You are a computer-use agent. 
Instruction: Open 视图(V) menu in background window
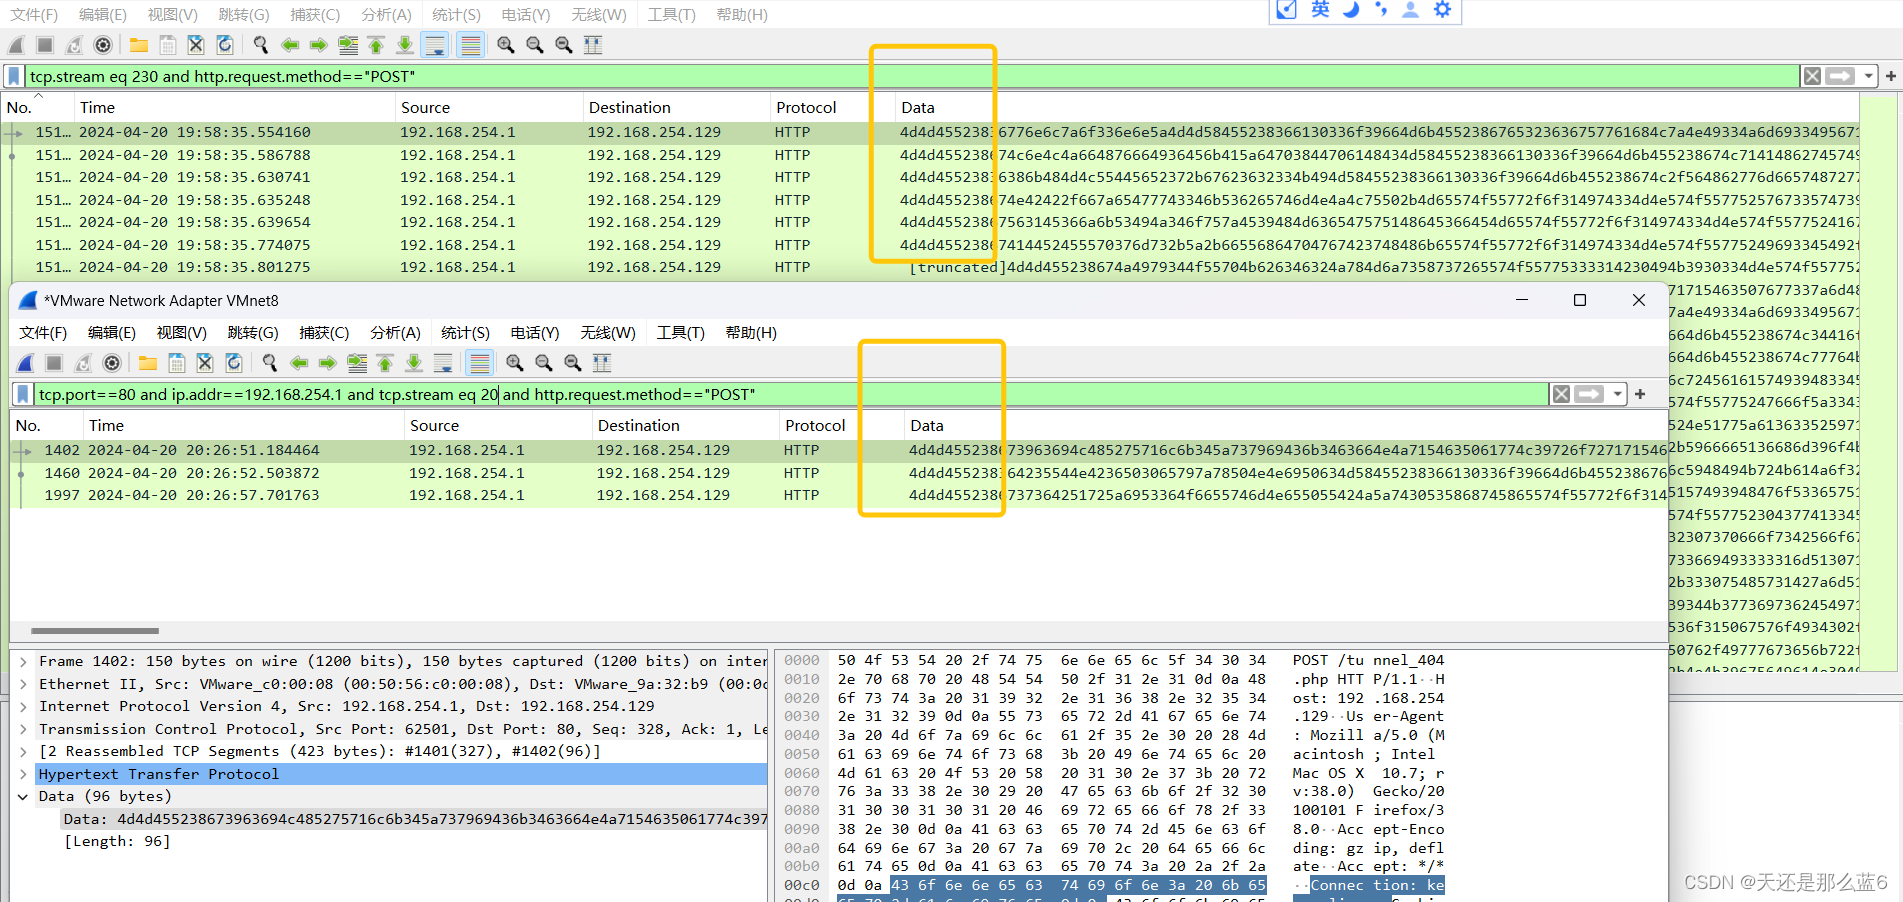172,15
